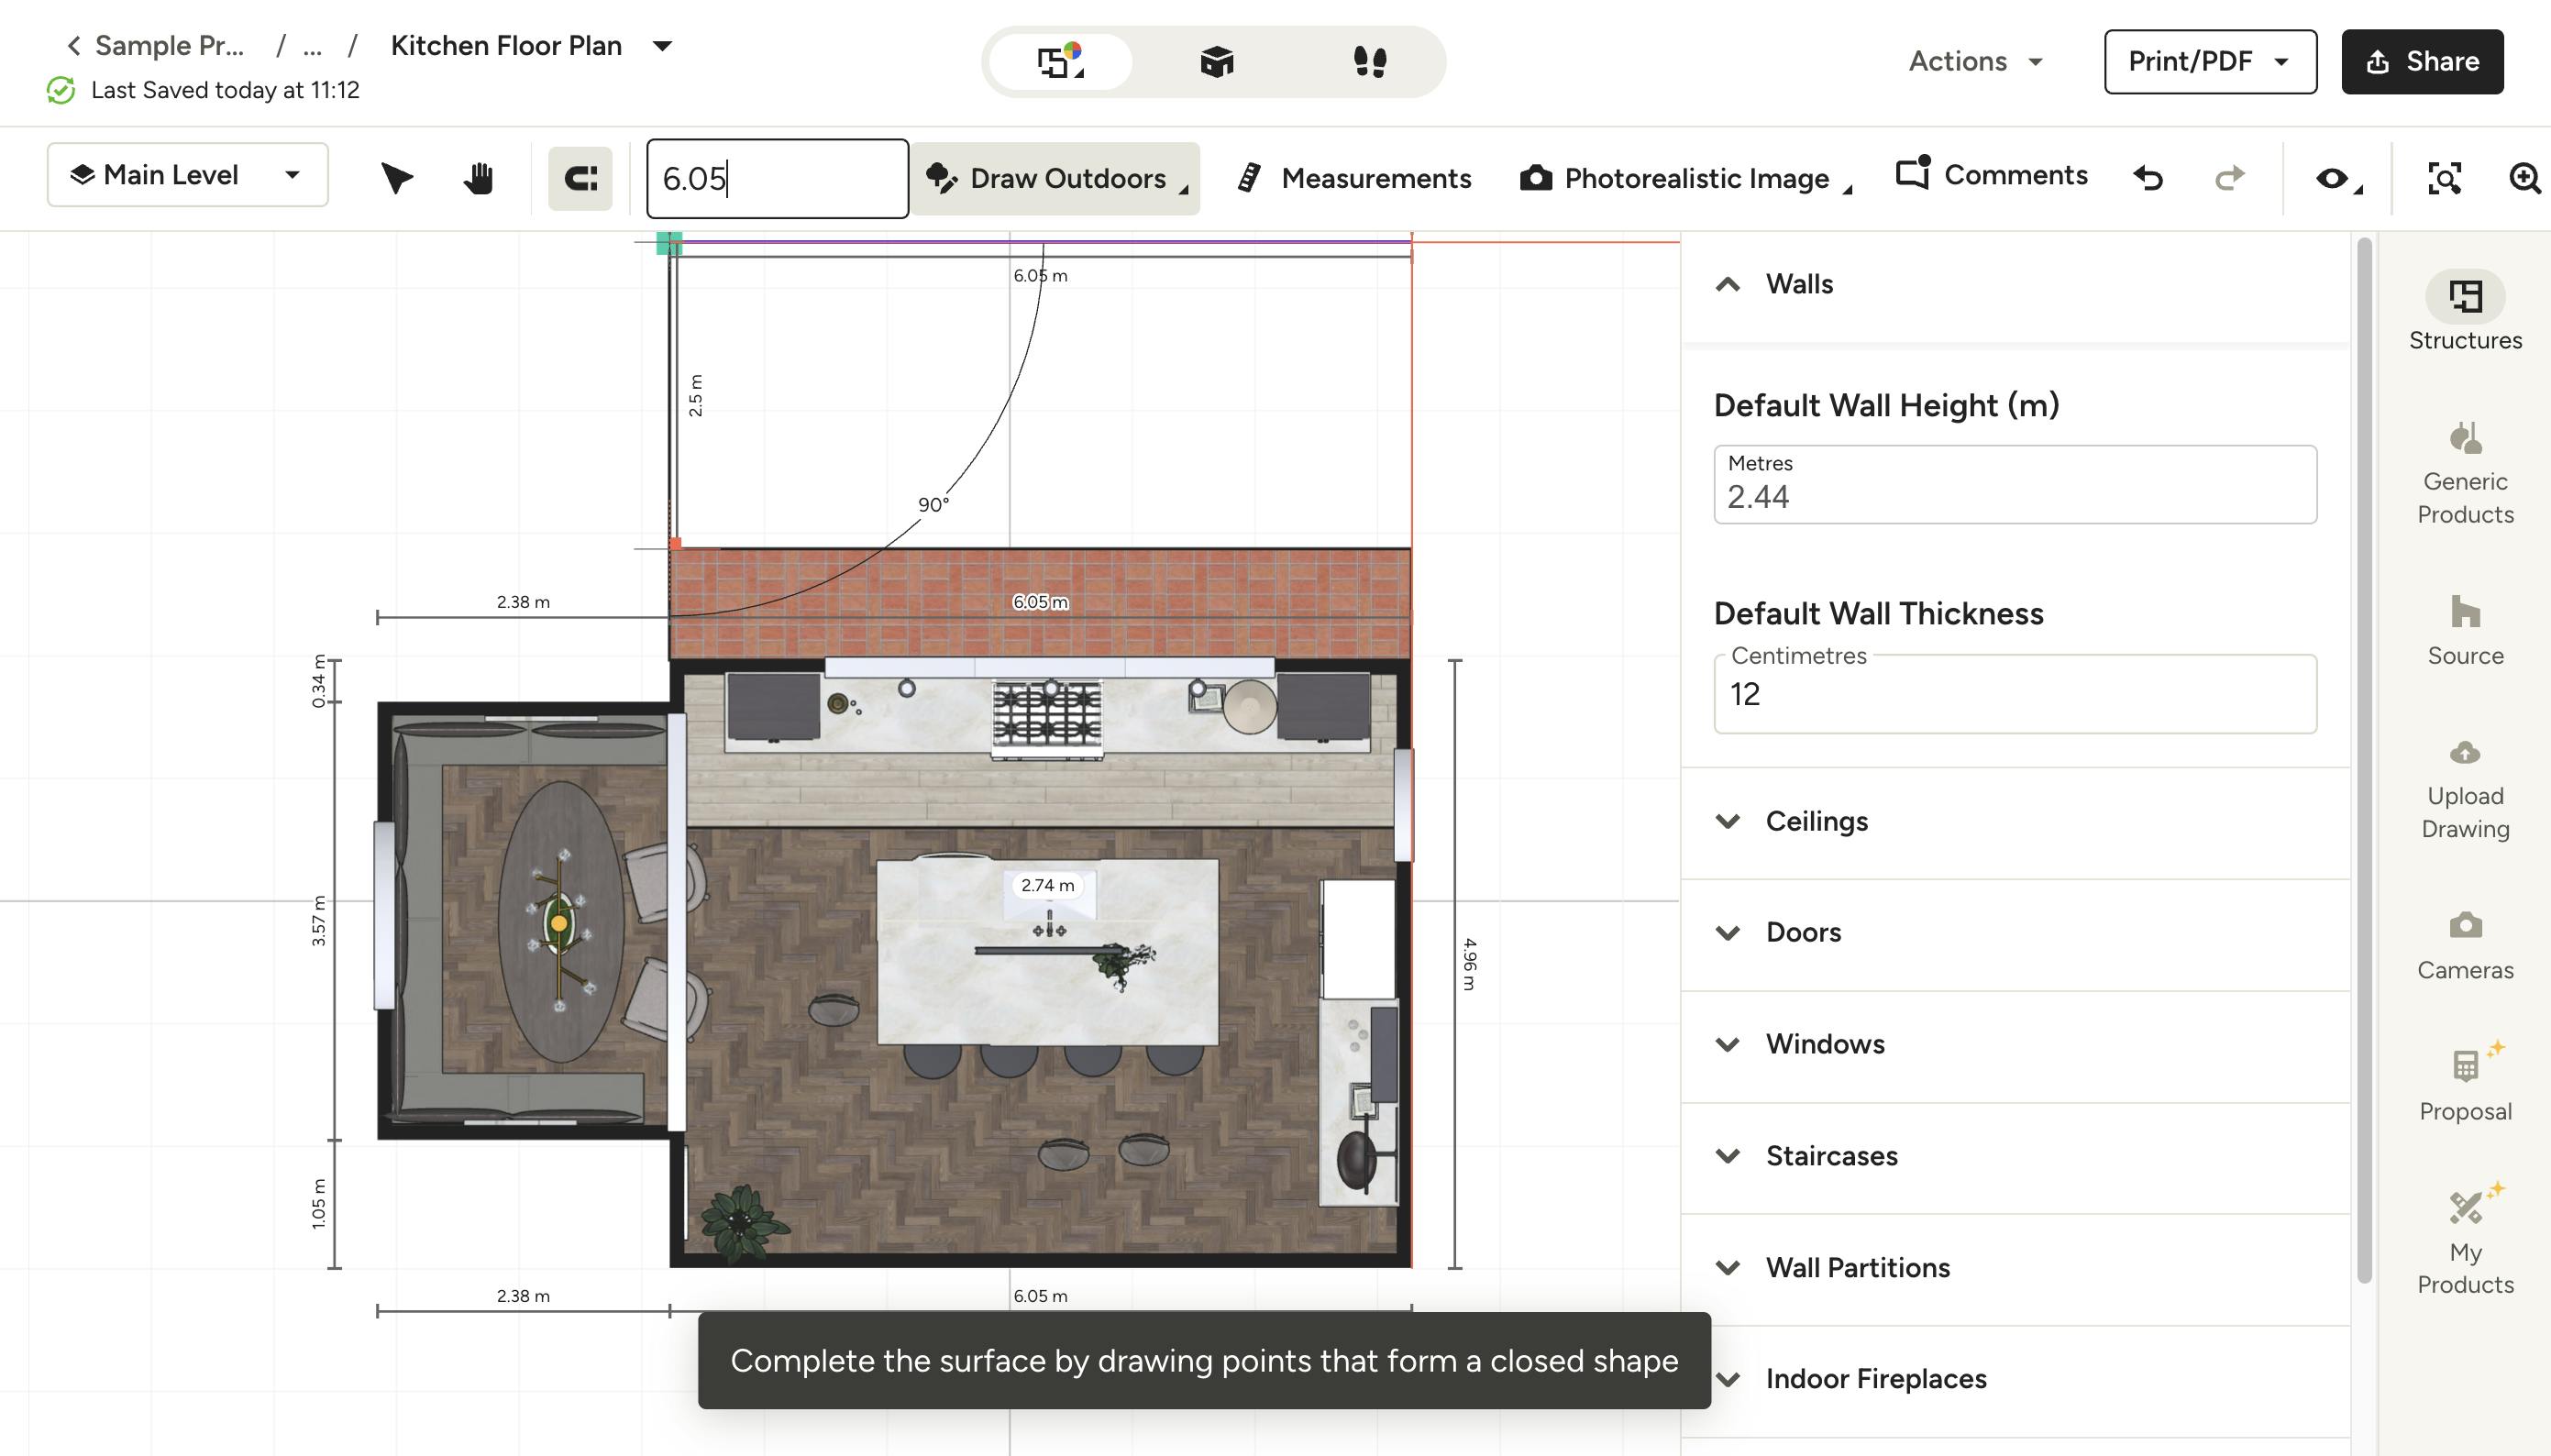Click the Photorealistic Image tool

pyautogui.click(x=1680, y=179)
